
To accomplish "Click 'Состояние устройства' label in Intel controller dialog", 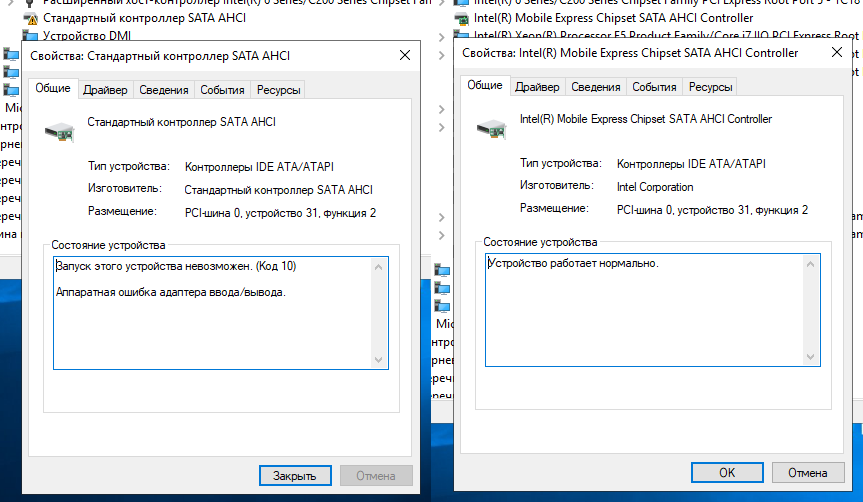I will click(540, 242).
